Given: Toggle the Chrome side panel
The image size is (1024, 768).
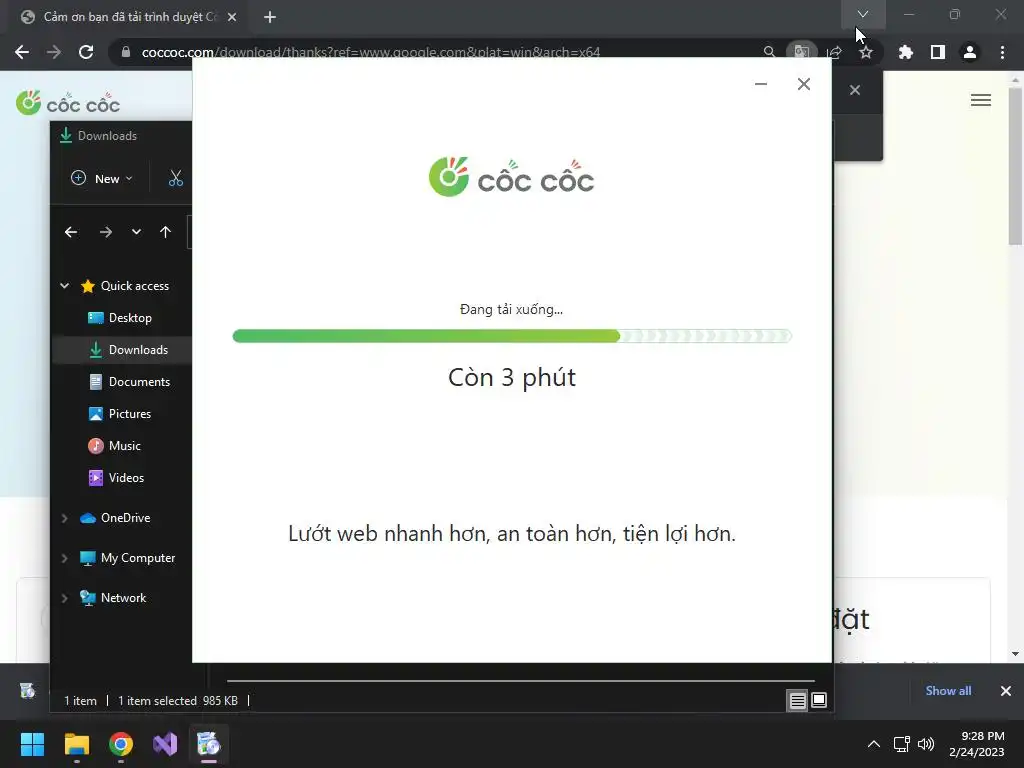Looking at the screenshot, I should [938, 52].
